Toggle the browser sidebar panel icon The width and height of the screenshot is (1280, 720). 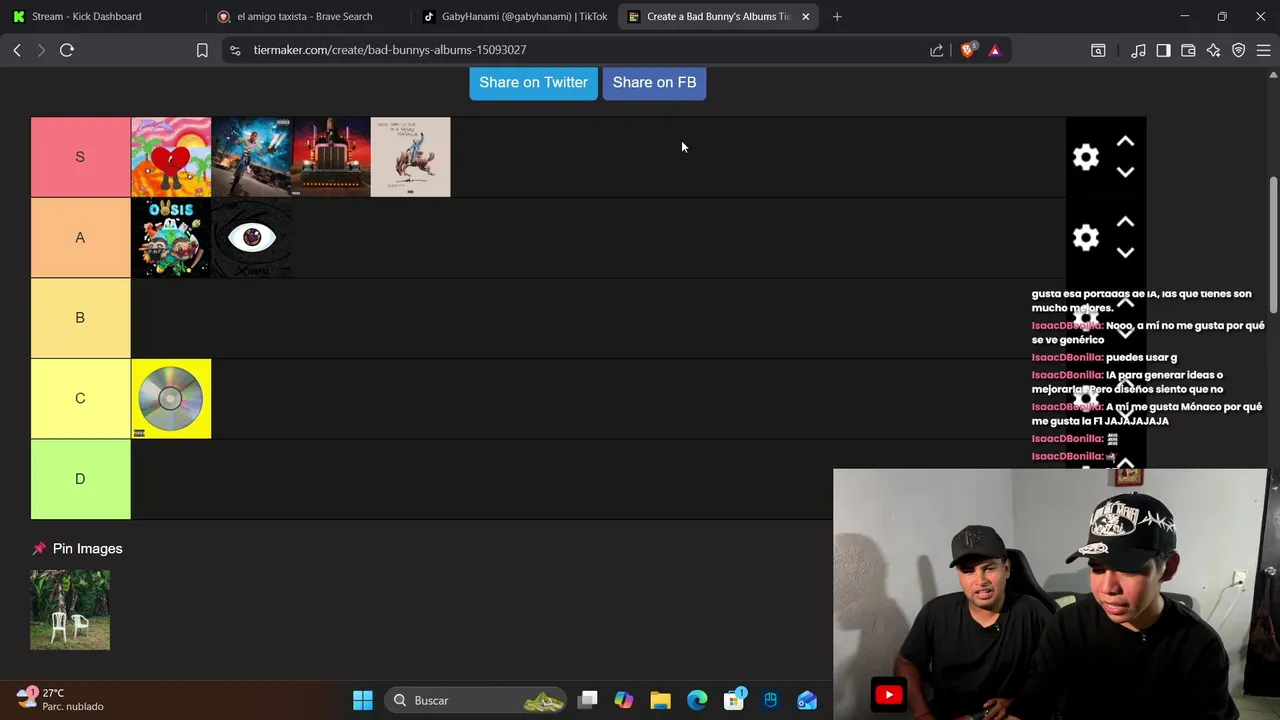[1163, 50]
